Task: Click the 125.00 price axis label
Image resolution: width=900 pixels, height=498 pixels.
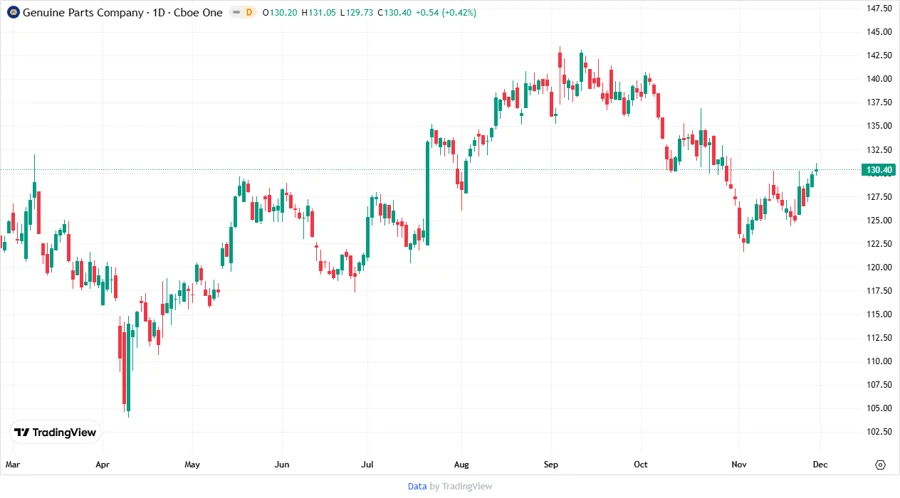Action: tap(879, 220)
